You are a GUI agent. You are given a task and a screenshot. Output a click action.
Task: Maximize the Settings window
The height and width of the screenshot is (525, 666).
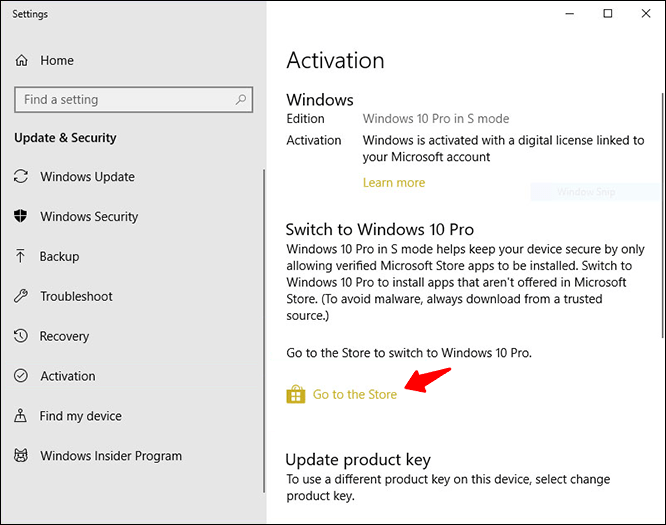[x=608, y=14]
